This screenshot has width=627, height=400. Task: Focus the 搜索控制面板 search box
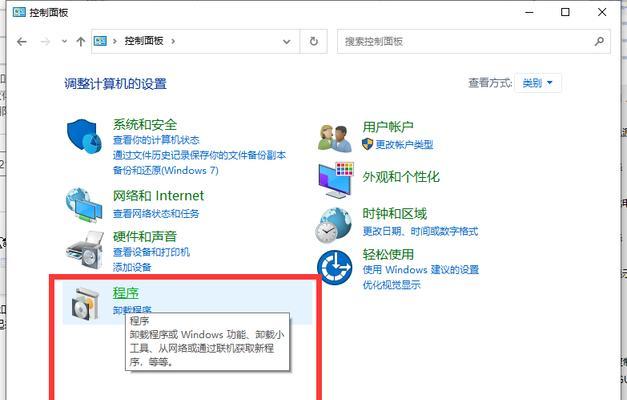pos(473,41)
